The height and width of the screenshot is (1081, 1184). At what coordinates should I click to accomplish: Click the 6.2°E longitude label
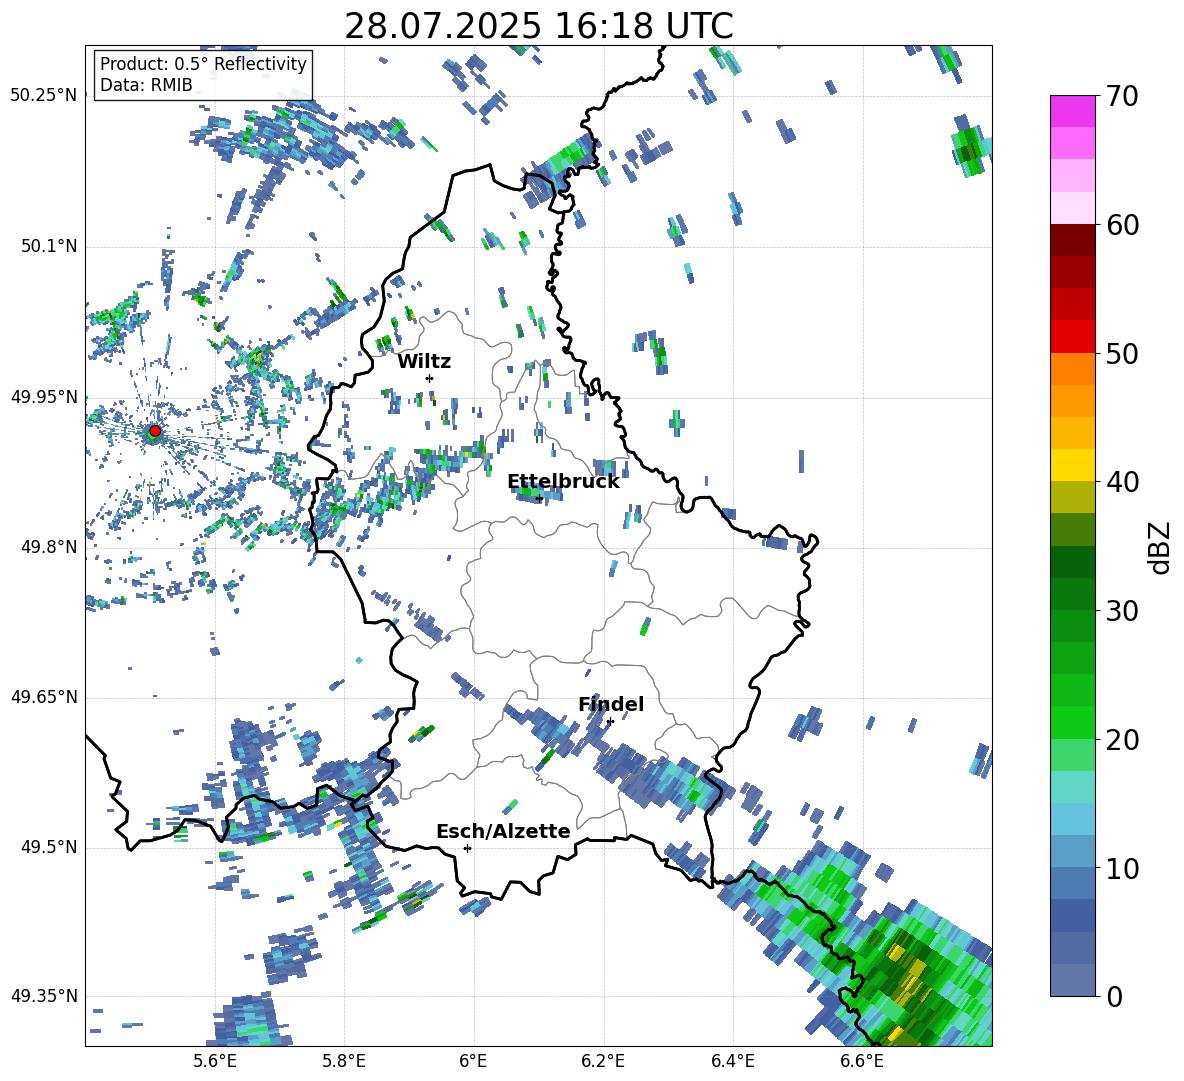point(603,1061)
